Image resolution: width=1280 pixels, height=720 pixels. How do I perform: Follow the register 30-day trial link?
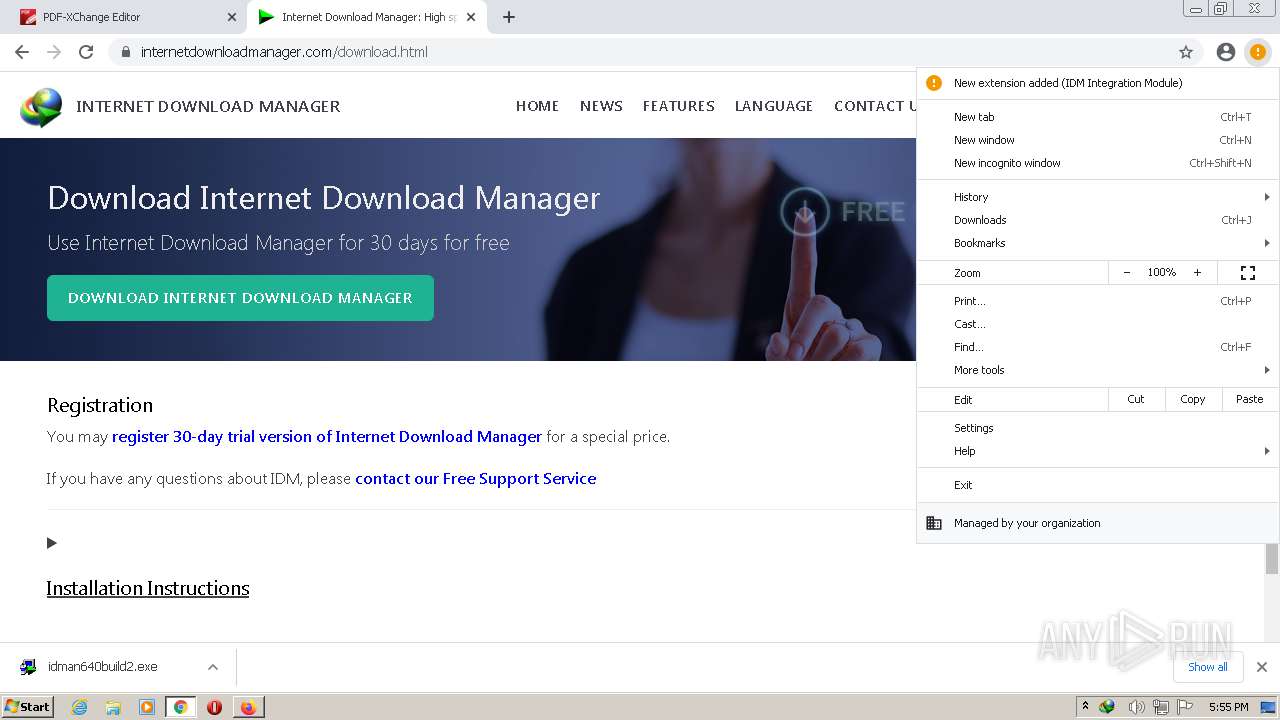point(327,437)
